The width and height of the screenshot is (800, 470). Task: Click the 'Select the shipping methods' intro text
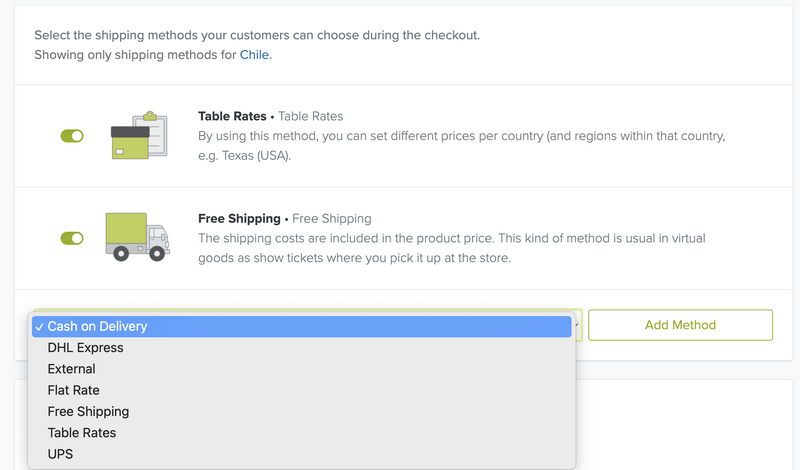coord(257,35)
